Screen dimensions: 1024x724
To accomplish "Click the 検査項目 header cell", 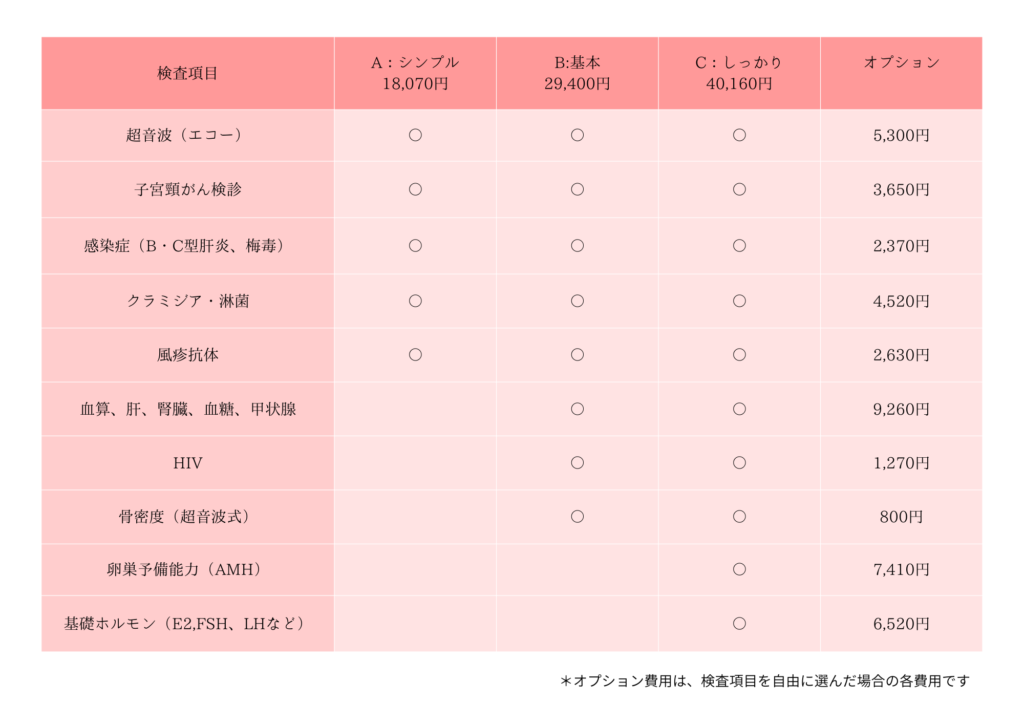I will click(187, 73).
